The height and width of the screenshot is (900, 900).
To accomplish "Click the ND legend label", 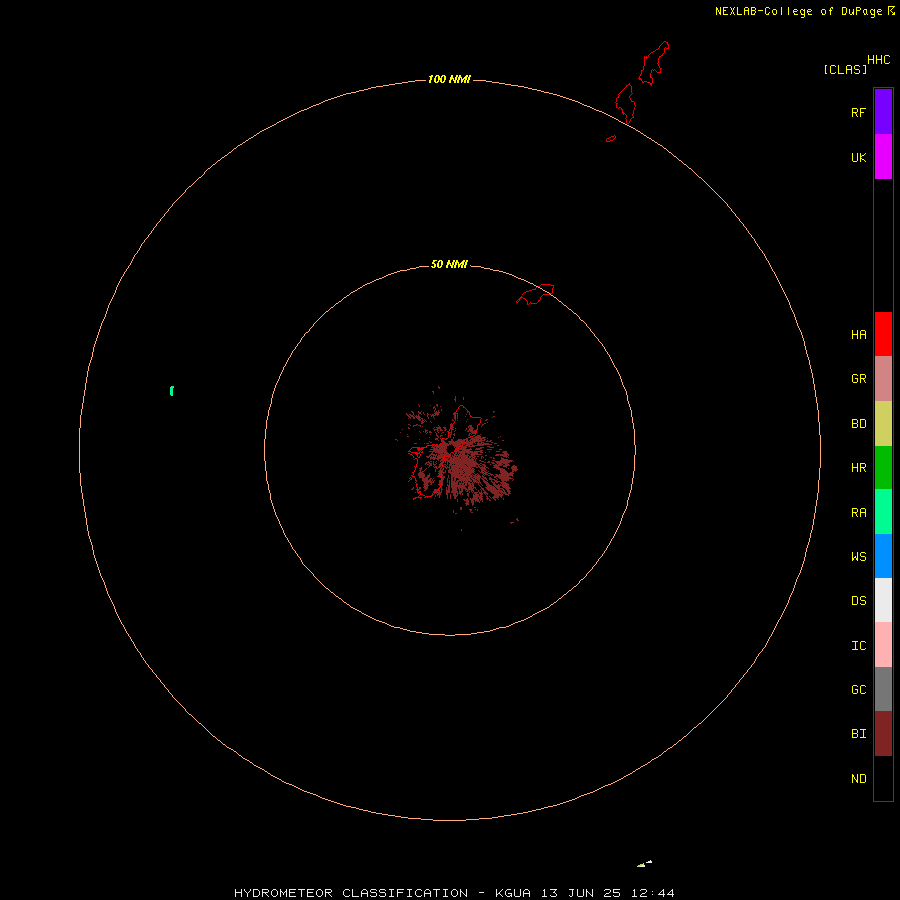I will pyautogui.click(x=858, y=779).
